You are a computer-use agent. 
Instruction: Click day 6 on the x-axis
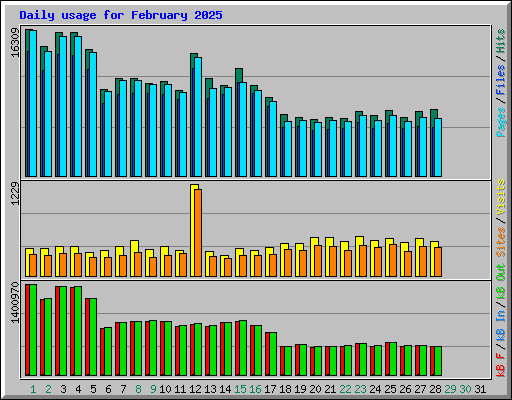[x=108, y=389]
